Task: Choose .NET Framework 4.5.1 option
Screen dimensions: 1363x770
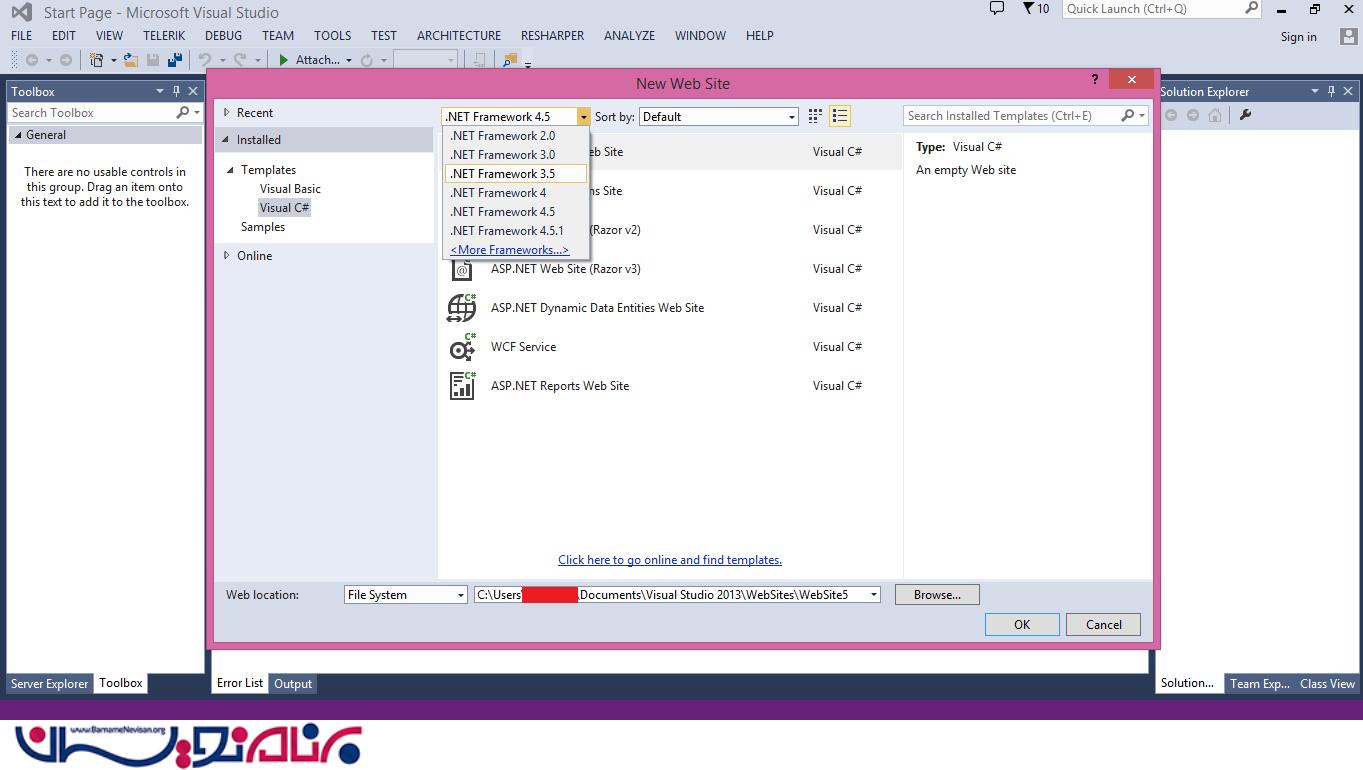Action: [x=507, y=231]
